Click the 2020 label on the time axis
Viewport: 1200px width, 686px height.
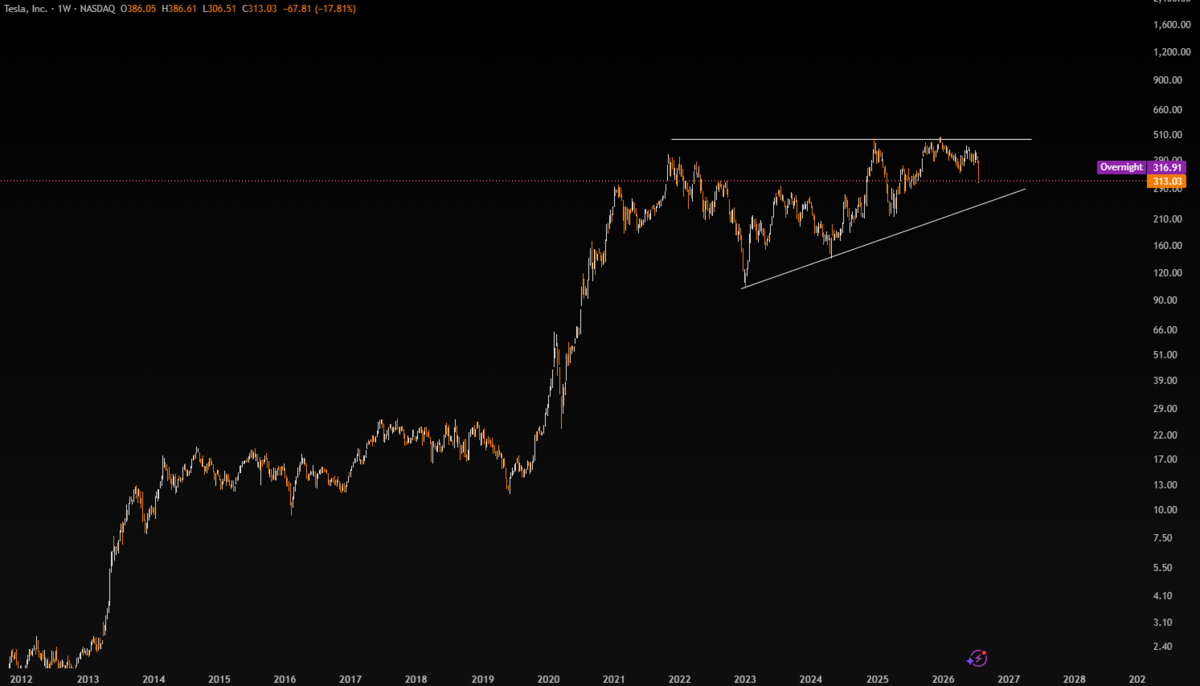click(548, 678)
